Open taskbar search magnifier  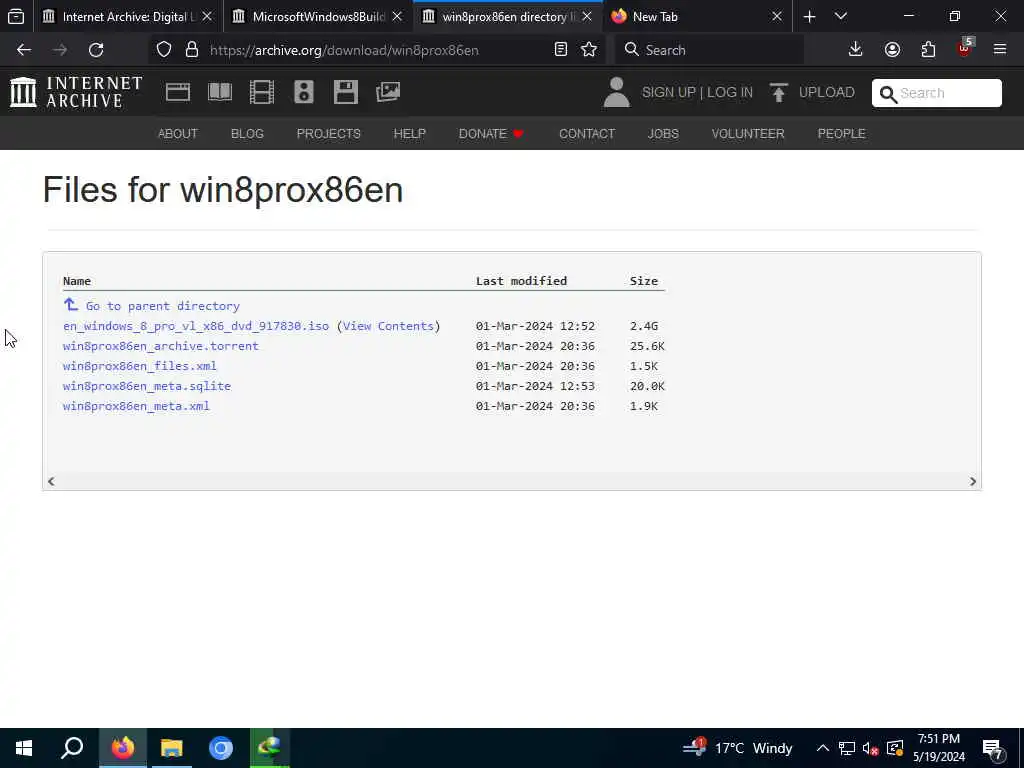(x=72, y=748)
